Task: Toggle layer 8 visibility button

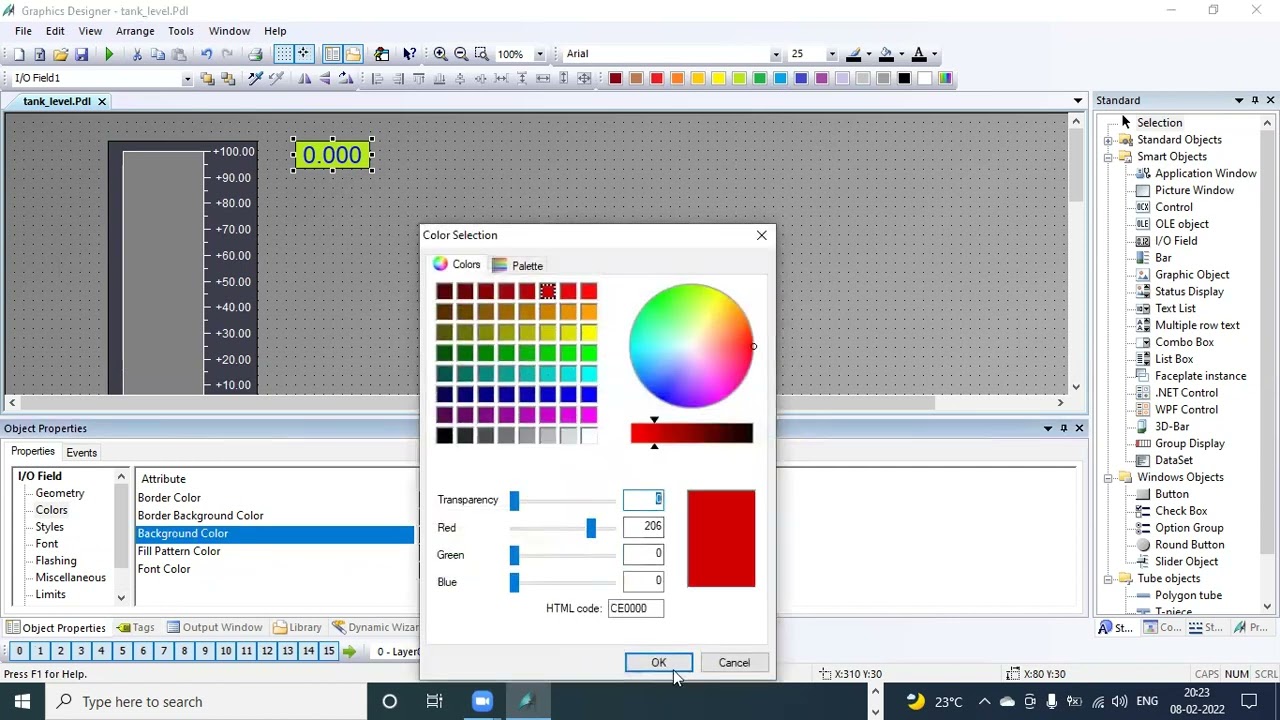Action: pos(184,652)
